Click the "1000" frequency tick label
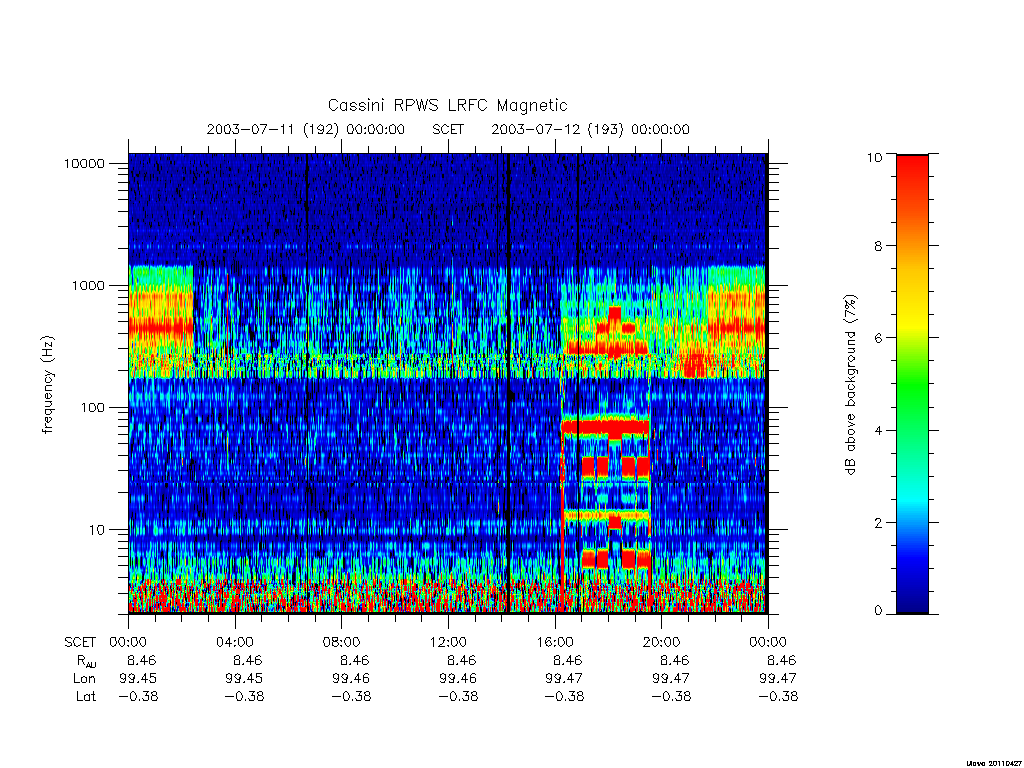1024x768 pixels. point(88,285)
